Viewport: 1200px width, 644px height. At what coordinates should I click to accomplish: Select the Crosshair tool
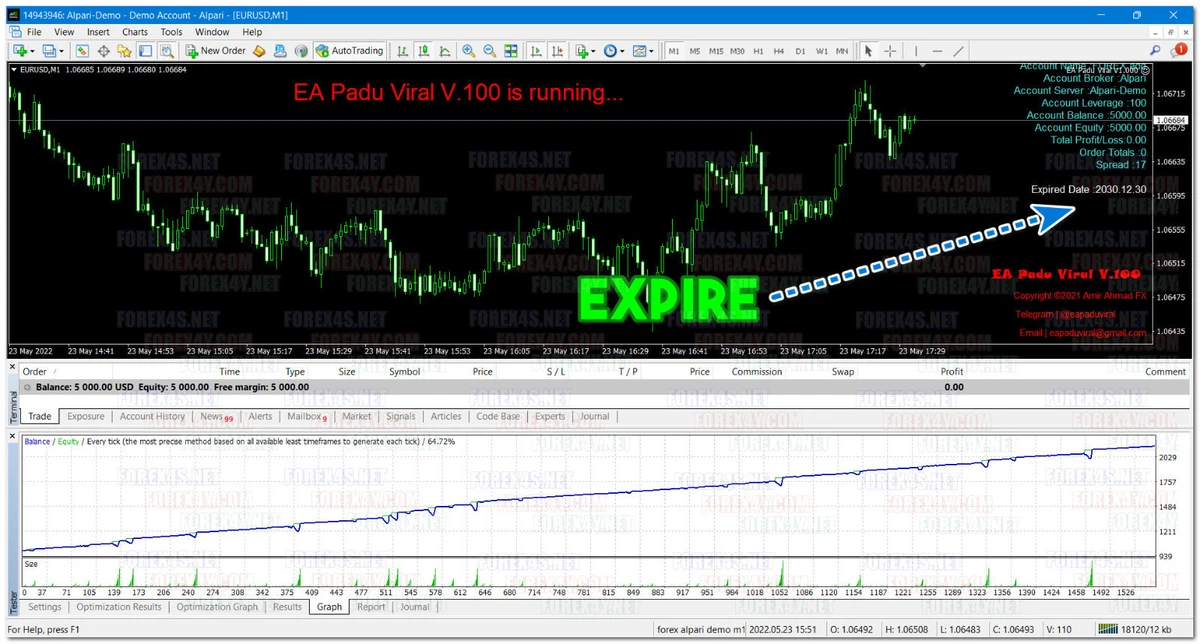(890, 51)
